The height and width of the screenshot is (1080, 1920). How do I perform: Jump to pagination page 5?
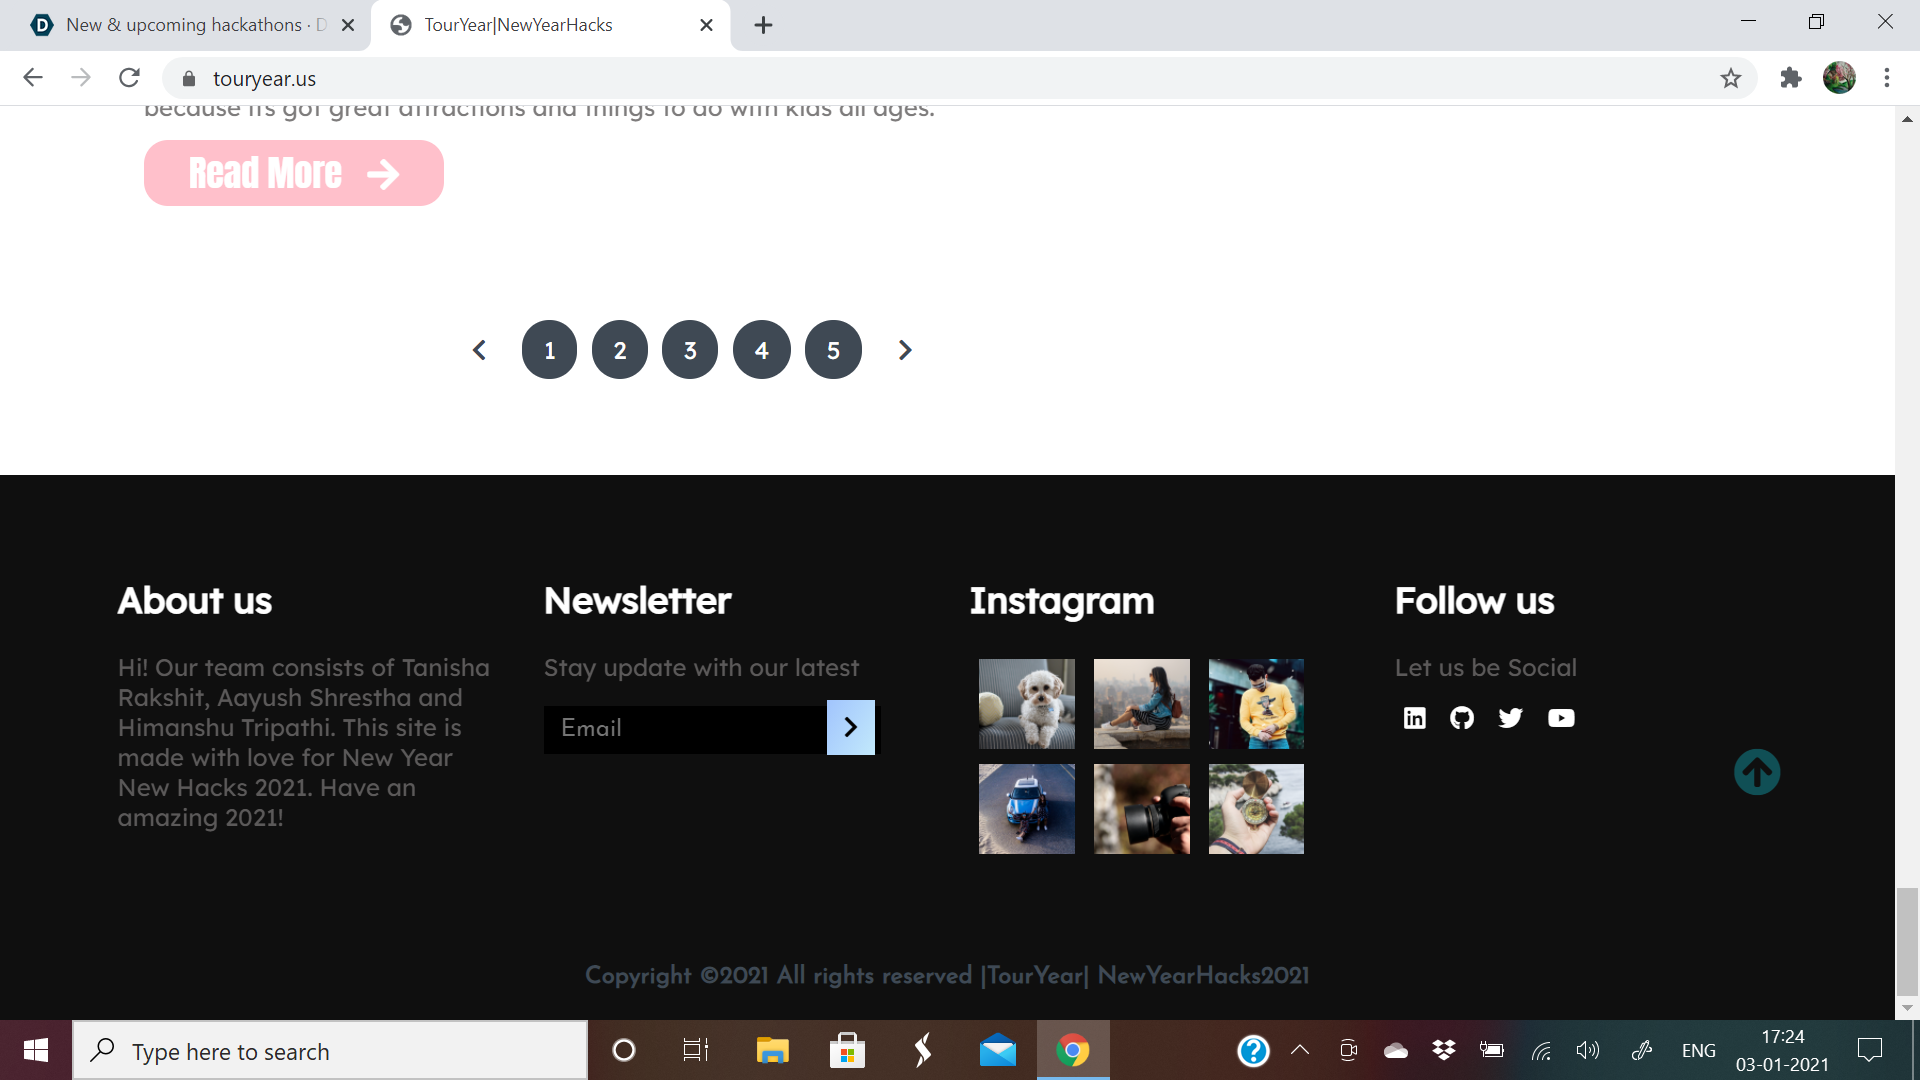[833, 350]
